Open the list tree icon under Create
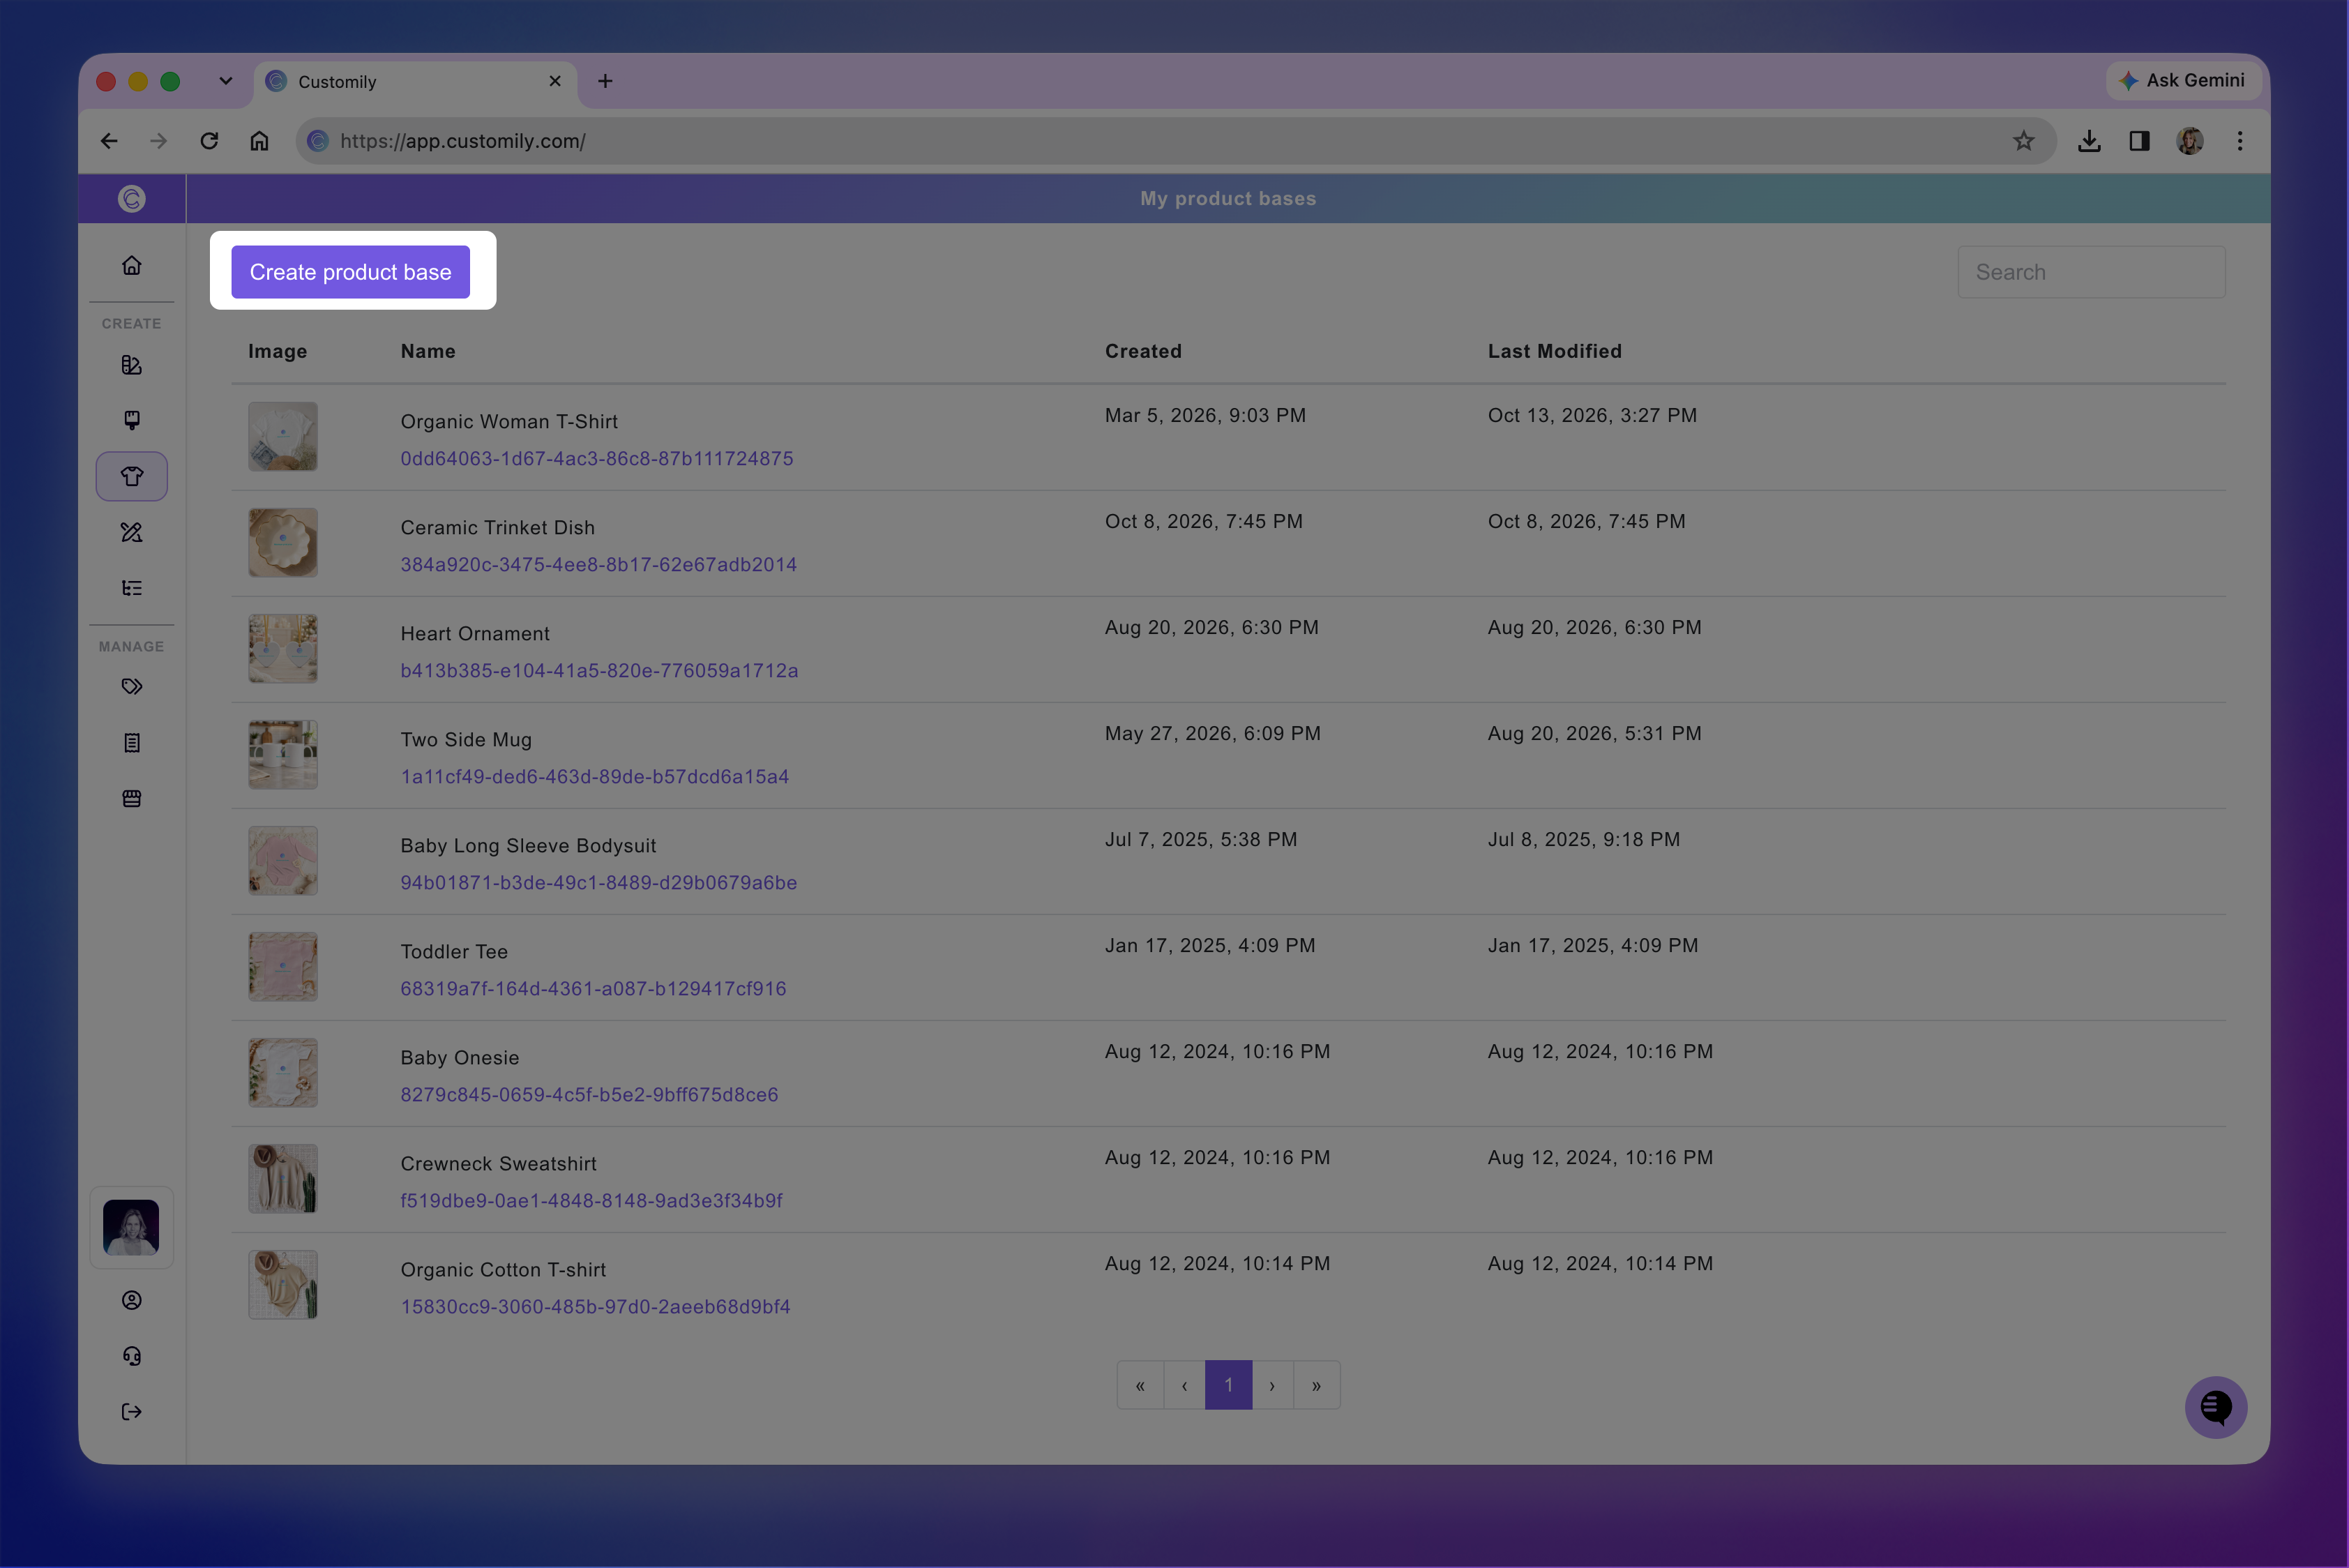 tap(131, 588)
